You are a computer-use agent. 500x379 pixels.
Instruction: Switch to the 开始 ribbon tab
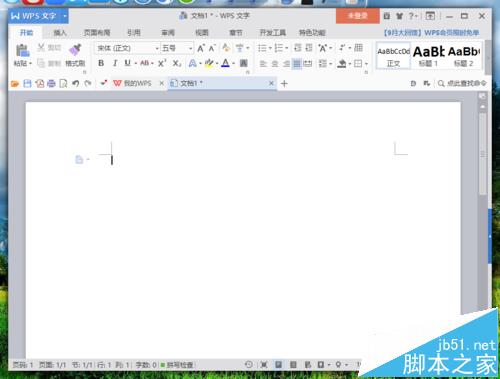(26, 32)
